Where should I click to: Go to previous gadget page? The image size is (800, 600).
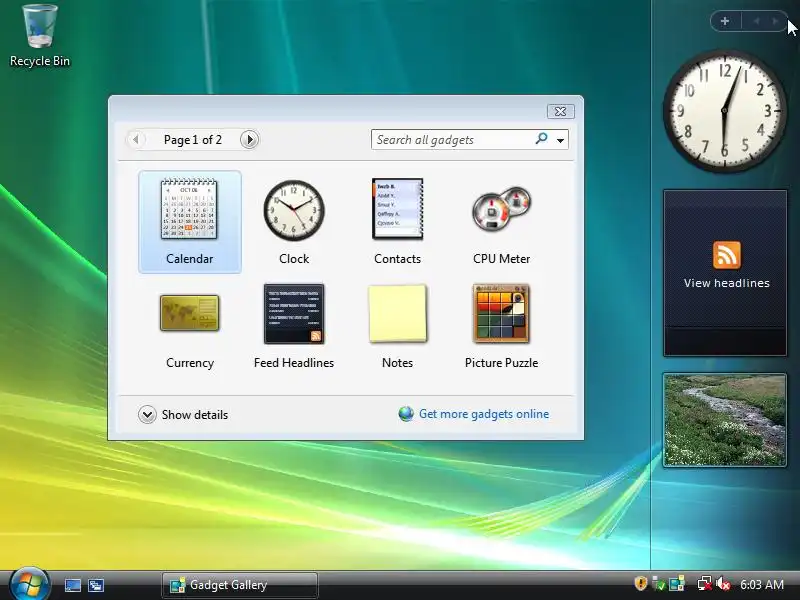(x=136, y=139)
